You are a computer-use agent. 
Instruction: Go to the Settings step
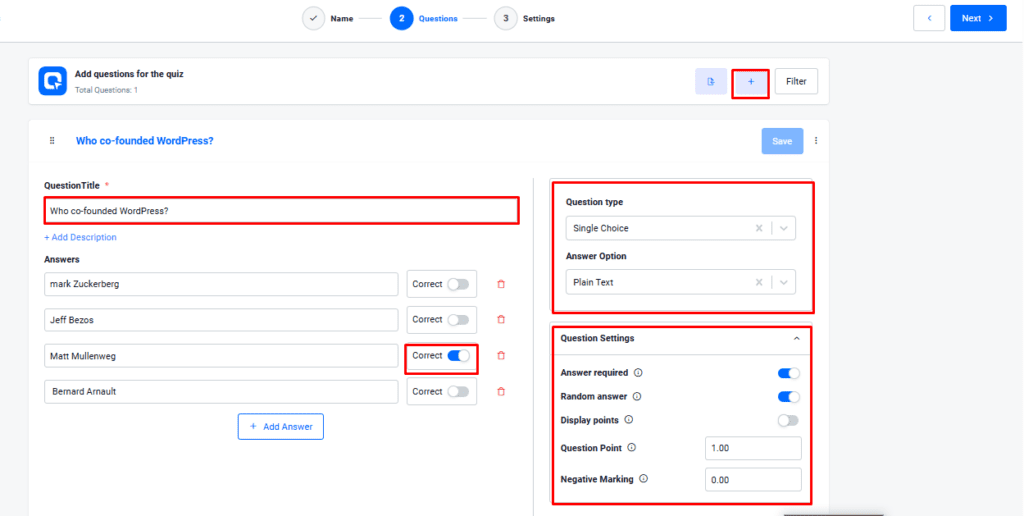506,18
